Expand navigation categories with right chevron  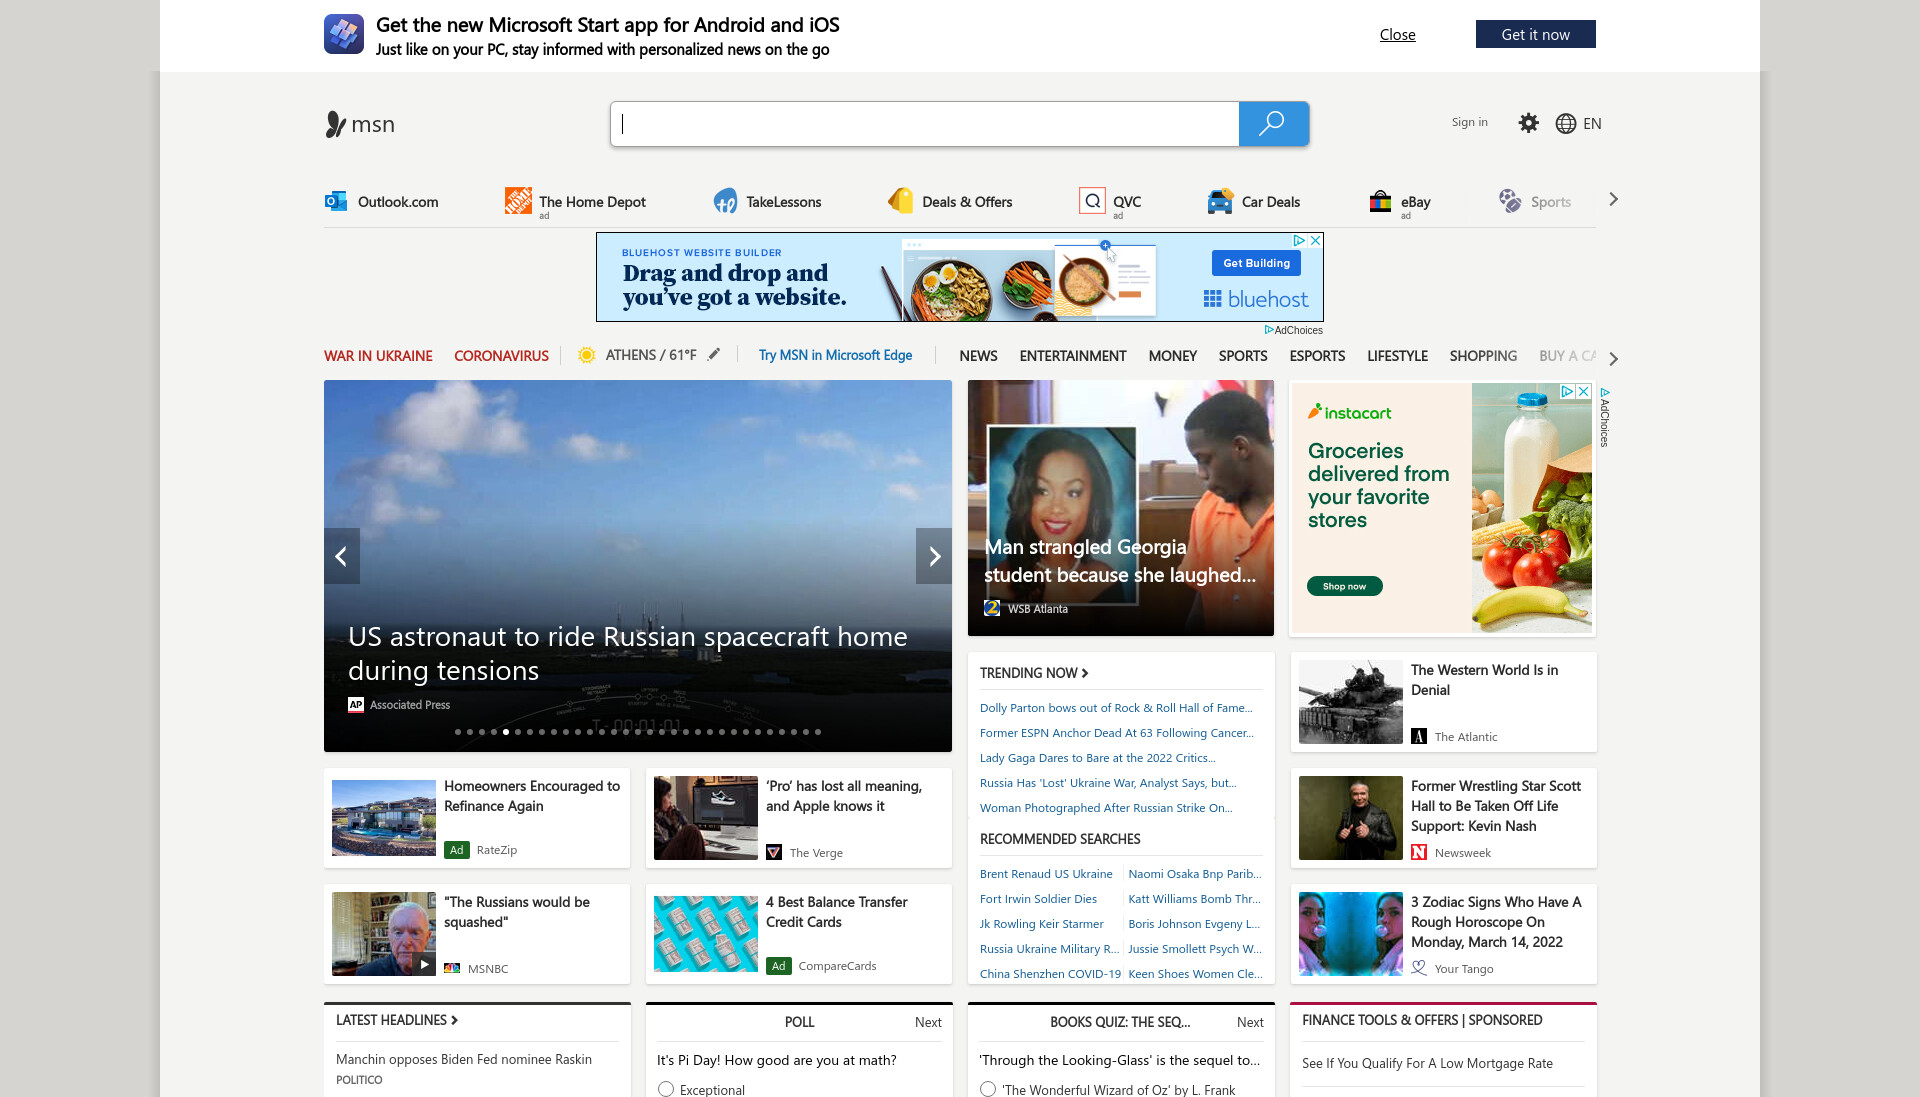pyautogui.click(x=1613, y=358)
